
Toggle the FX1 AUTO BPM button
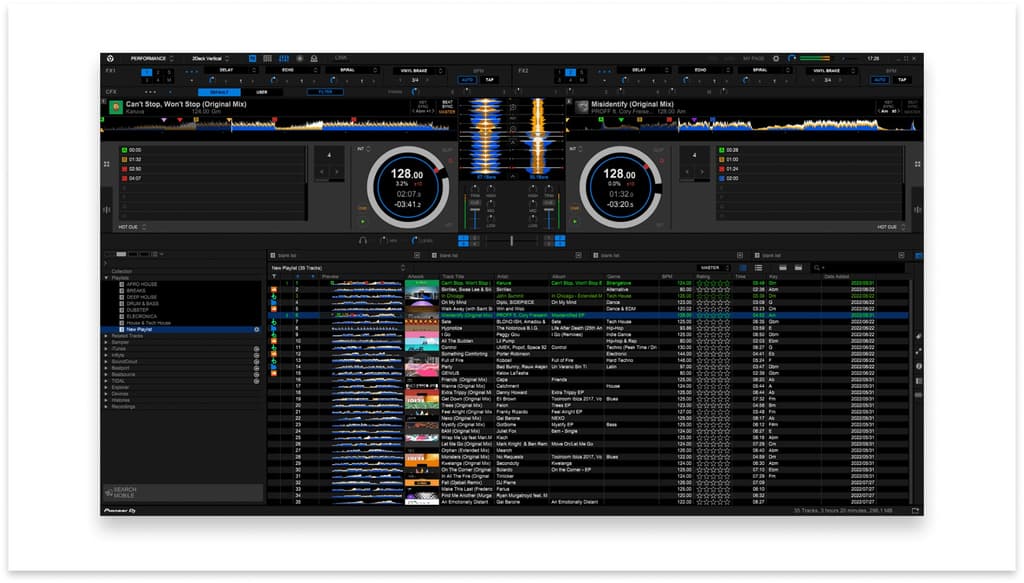click(467, 80)
